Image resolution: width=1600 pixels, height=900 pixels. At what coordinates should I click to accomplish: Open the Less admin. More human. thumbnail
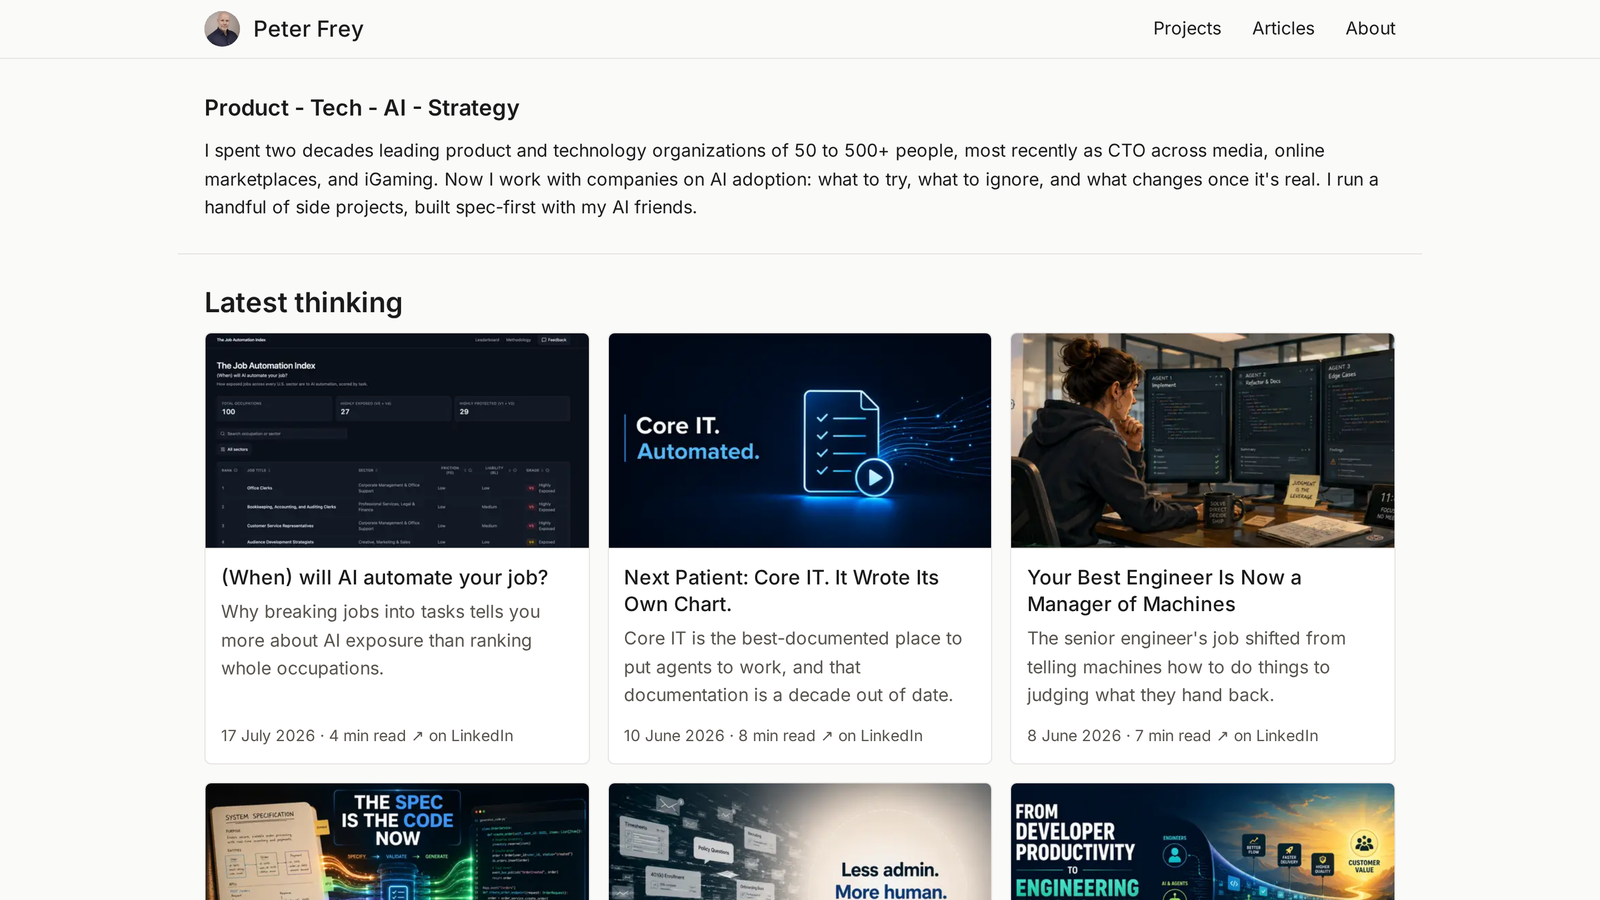point(800,842)
